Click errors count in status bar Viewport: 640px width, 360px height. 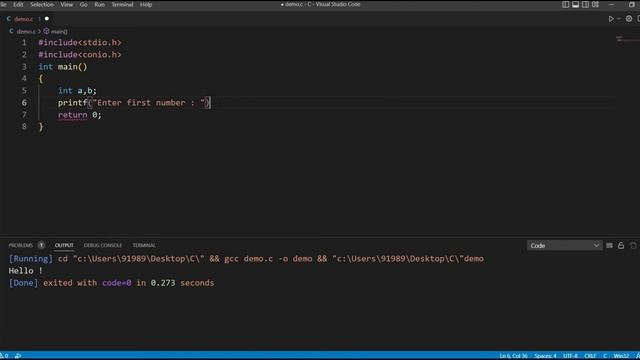[x=4, y=356]
